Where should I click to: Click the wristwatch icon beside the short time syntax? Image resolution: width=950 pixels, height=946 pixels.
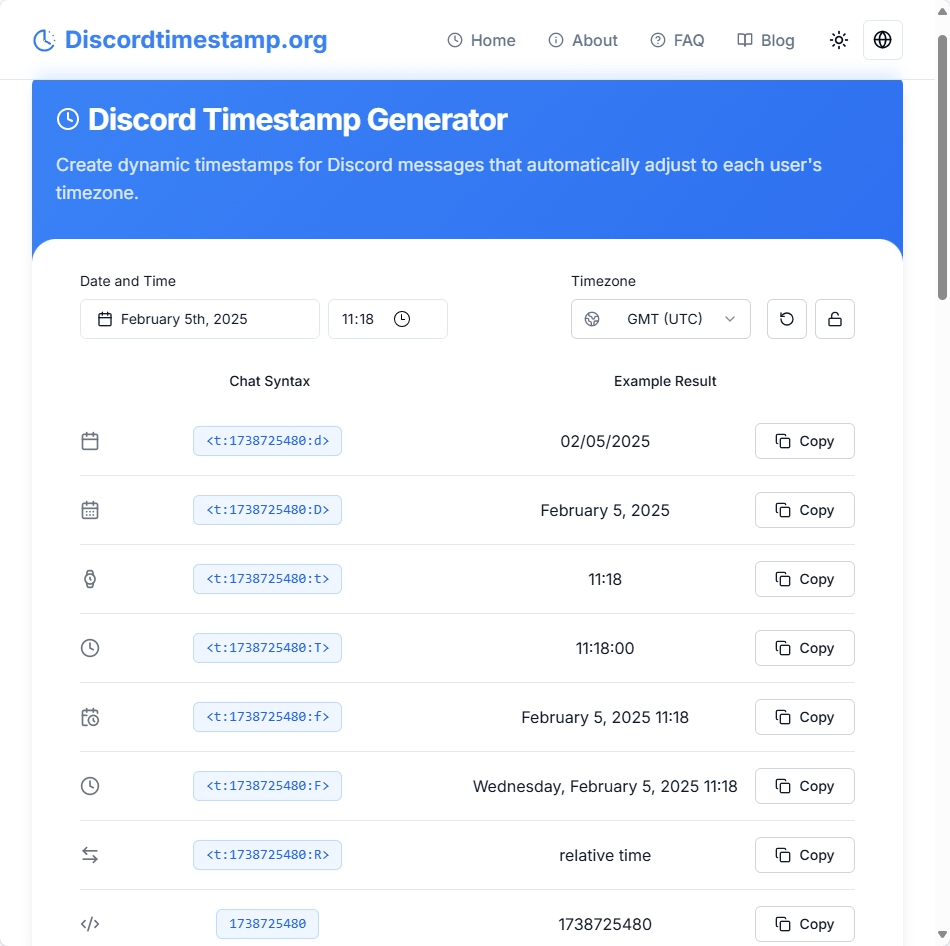(90, 578)
